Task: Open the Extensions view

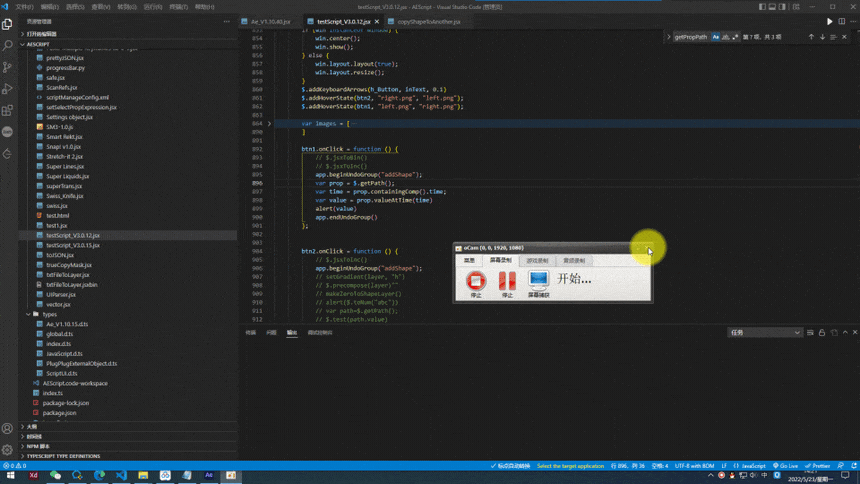Action: pyautogui.click(x=8, y=111)
